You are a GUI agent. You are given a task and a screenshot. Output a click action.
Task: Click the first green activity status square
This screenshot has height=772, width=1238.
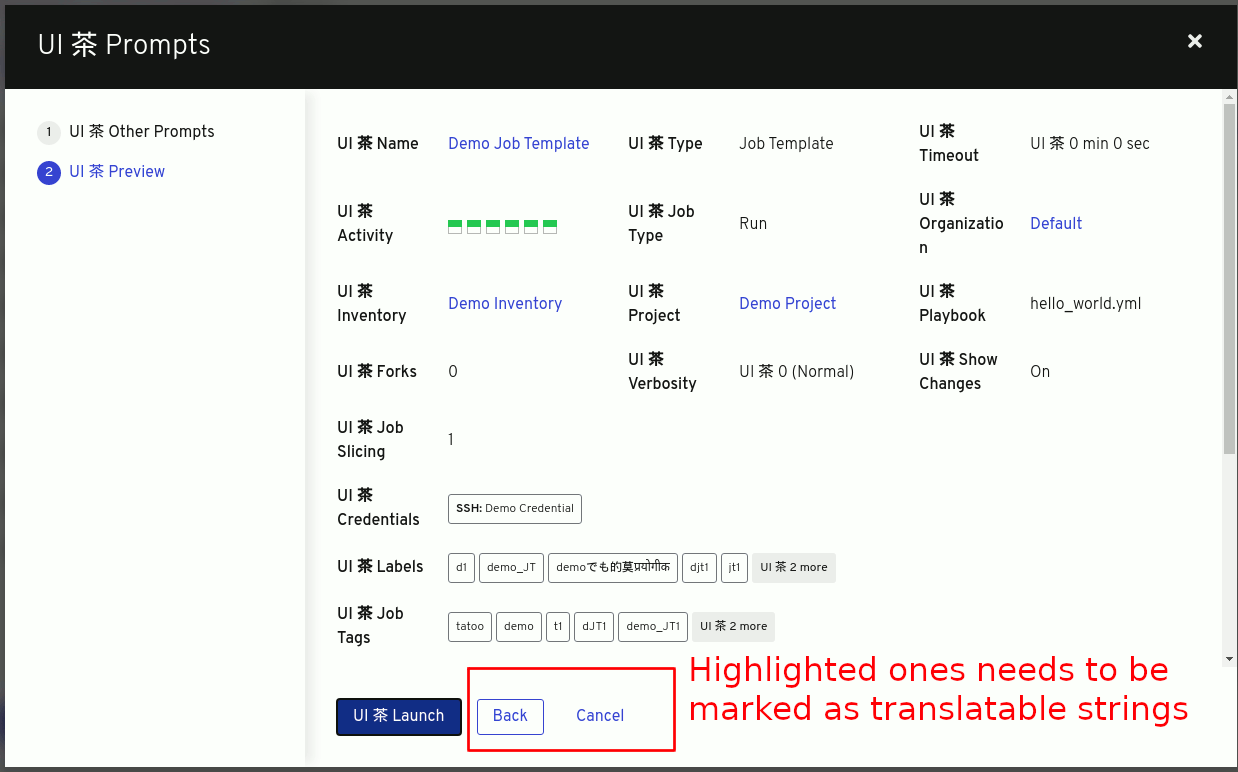click(455, 226)
